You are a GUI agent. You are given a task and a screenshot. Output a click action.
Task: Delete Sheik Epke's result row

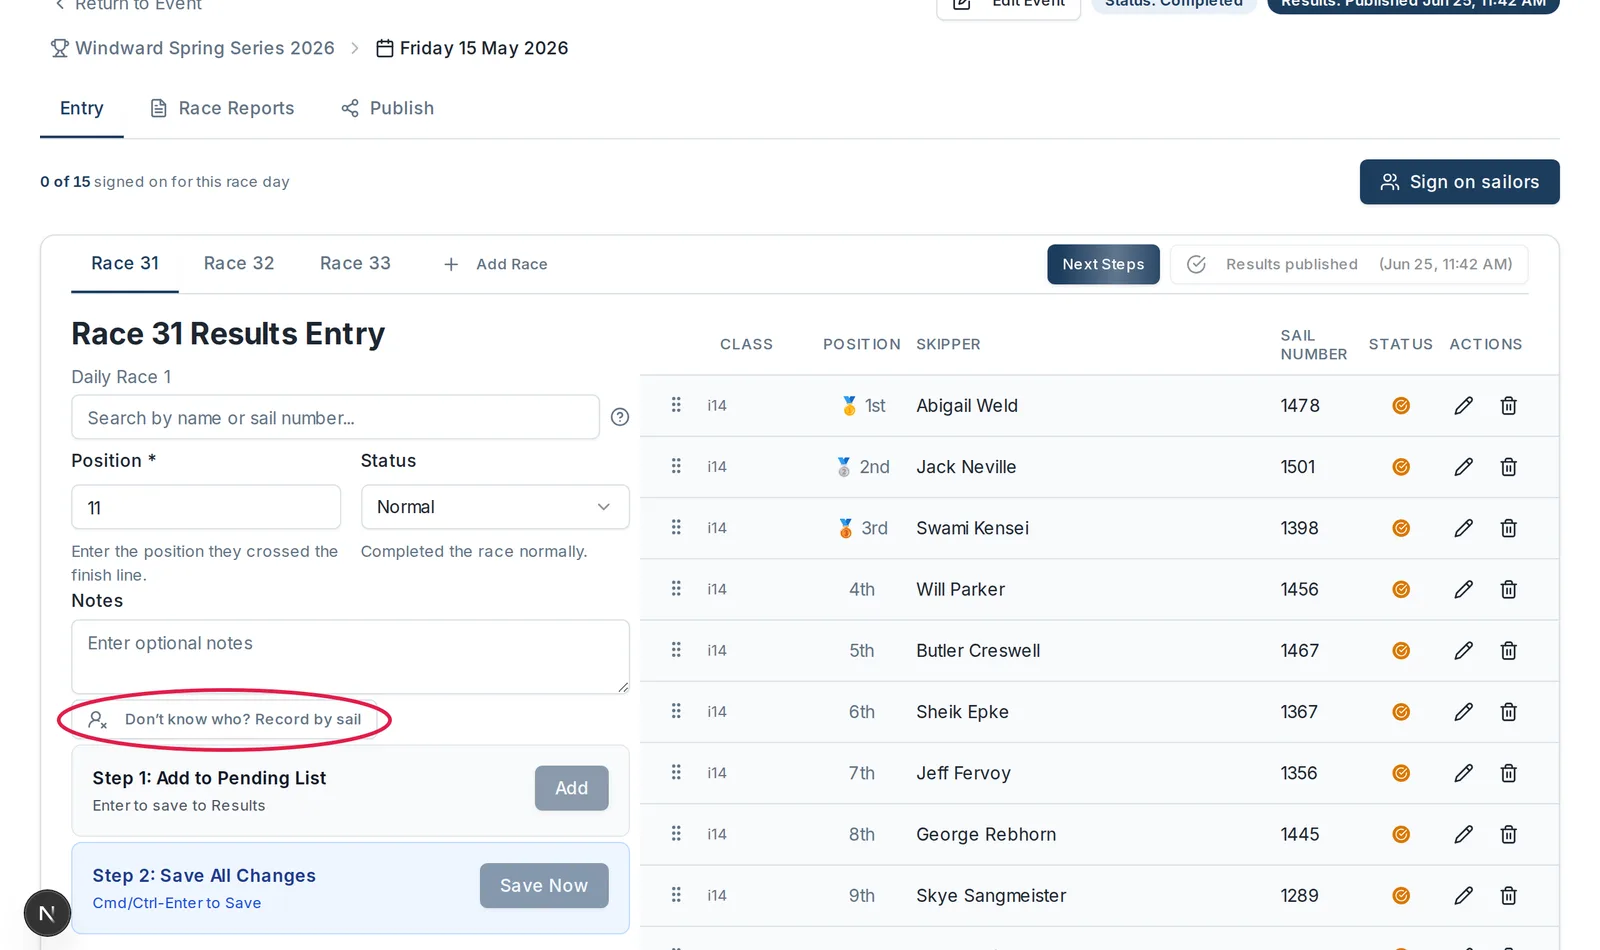pos(1508,712)
